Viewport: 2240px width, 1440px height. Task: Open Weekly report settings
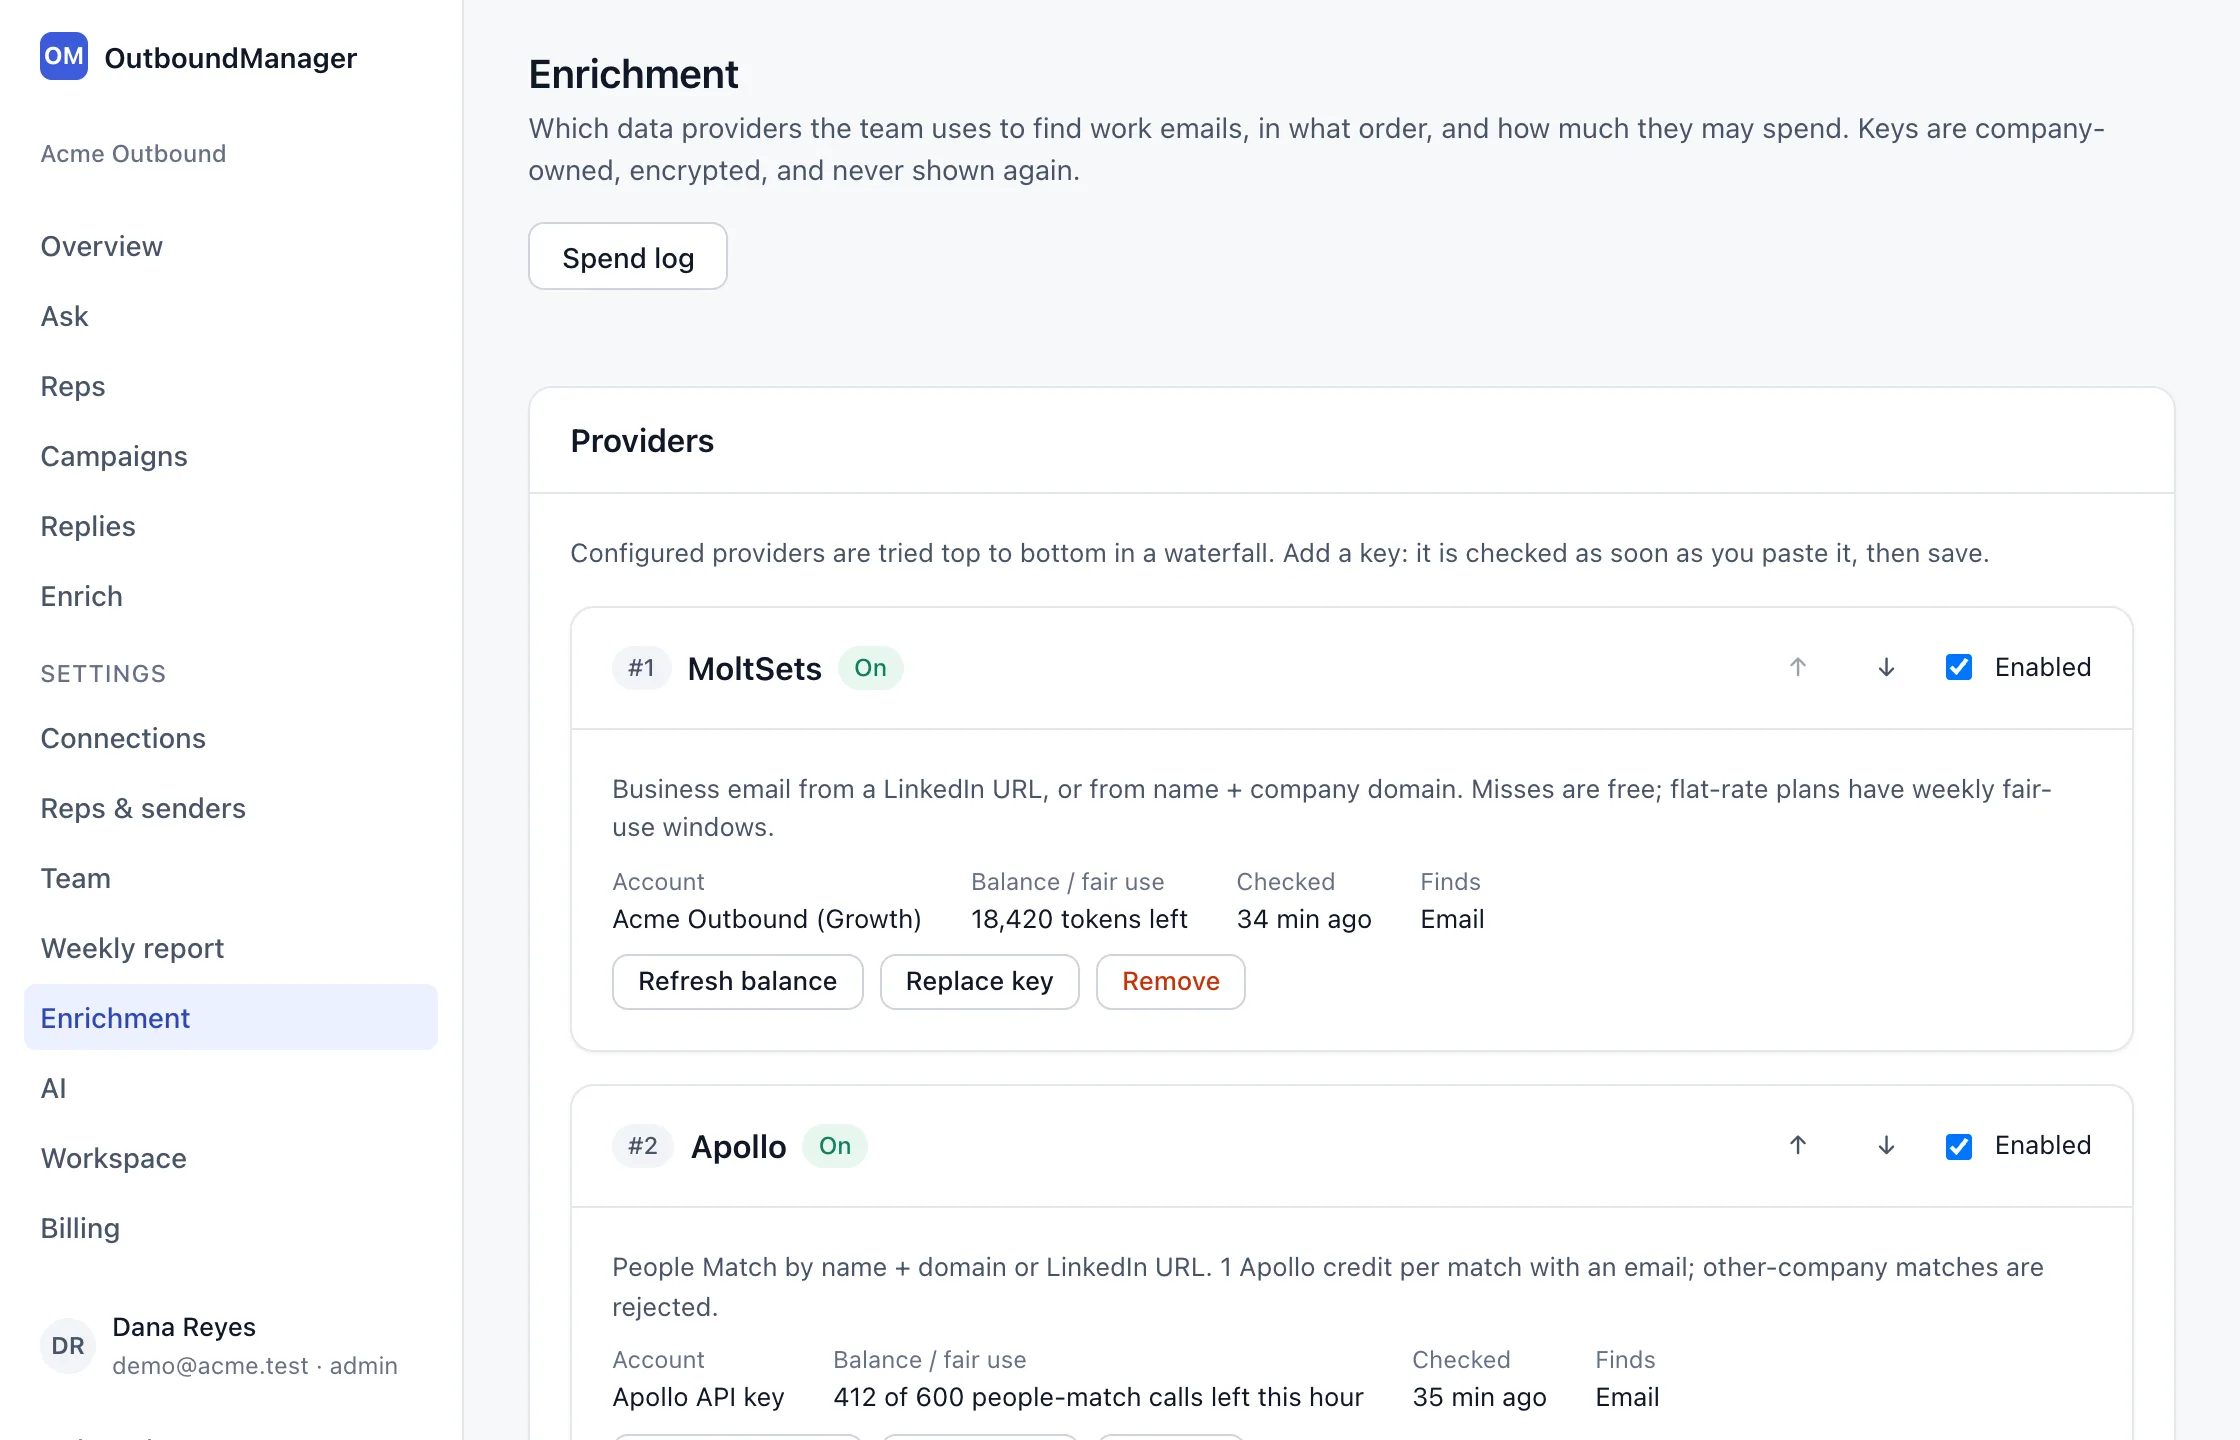231,948
